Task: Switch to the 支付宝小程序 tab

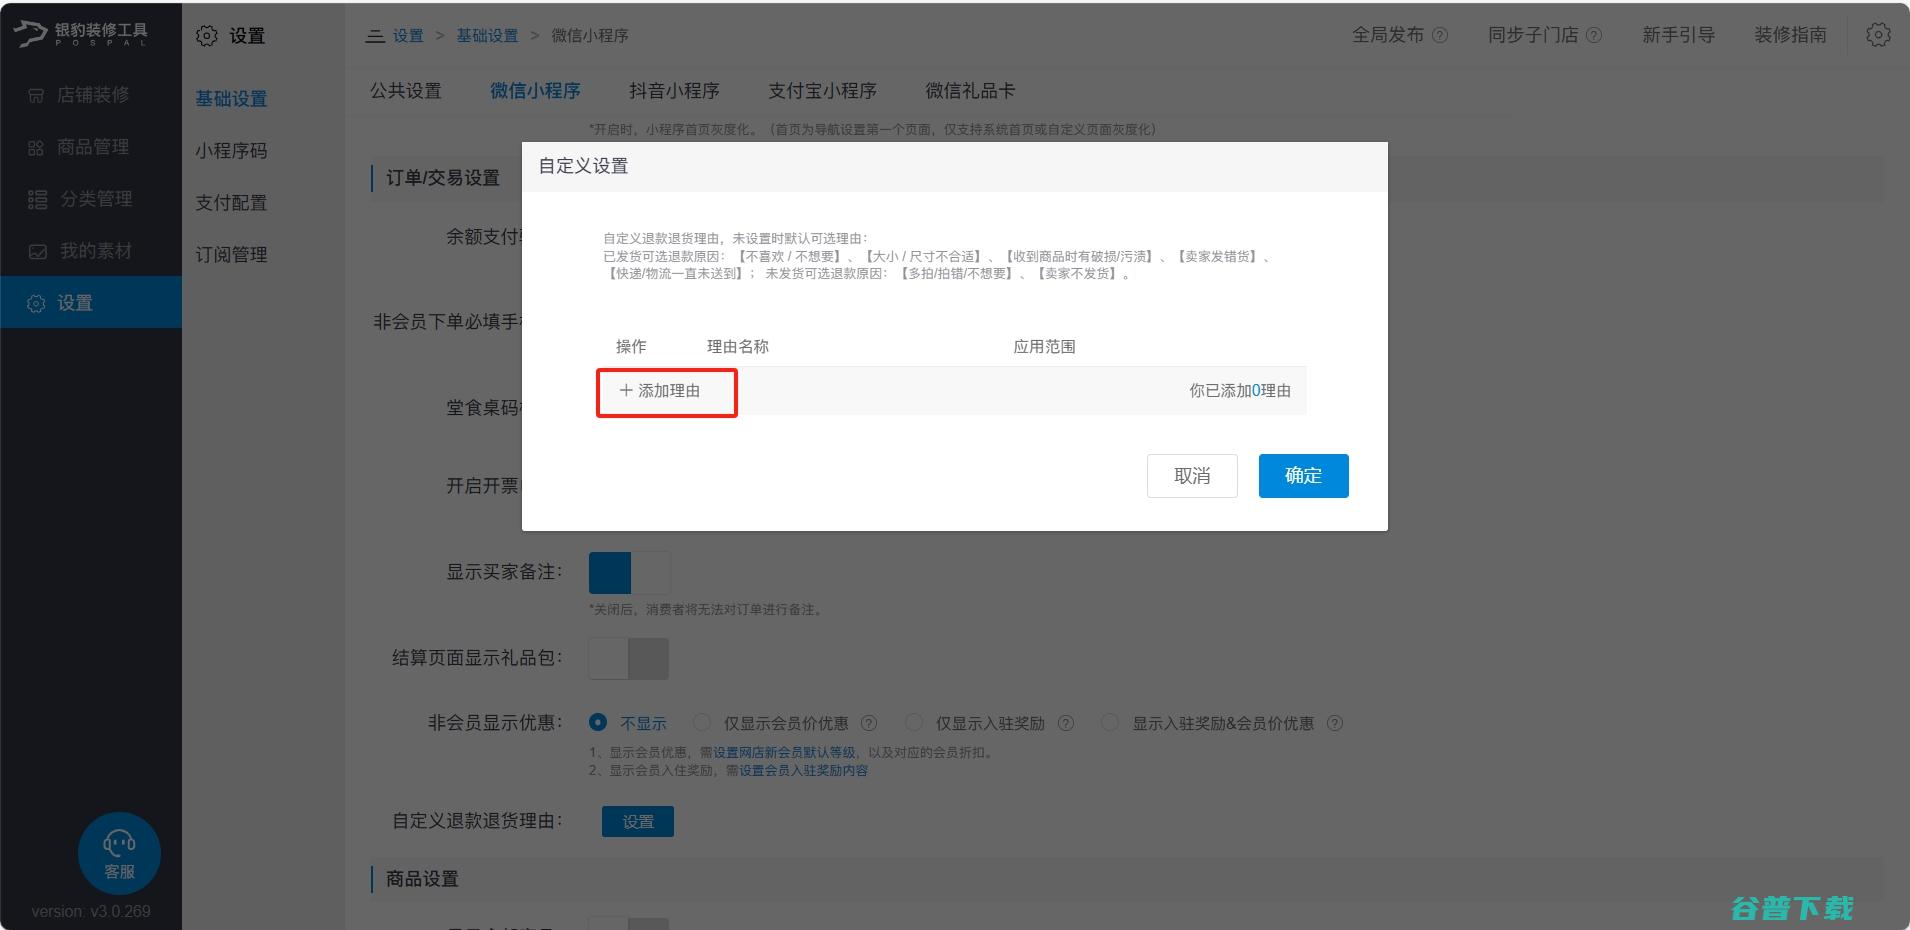Action: [x=822, y=91]
